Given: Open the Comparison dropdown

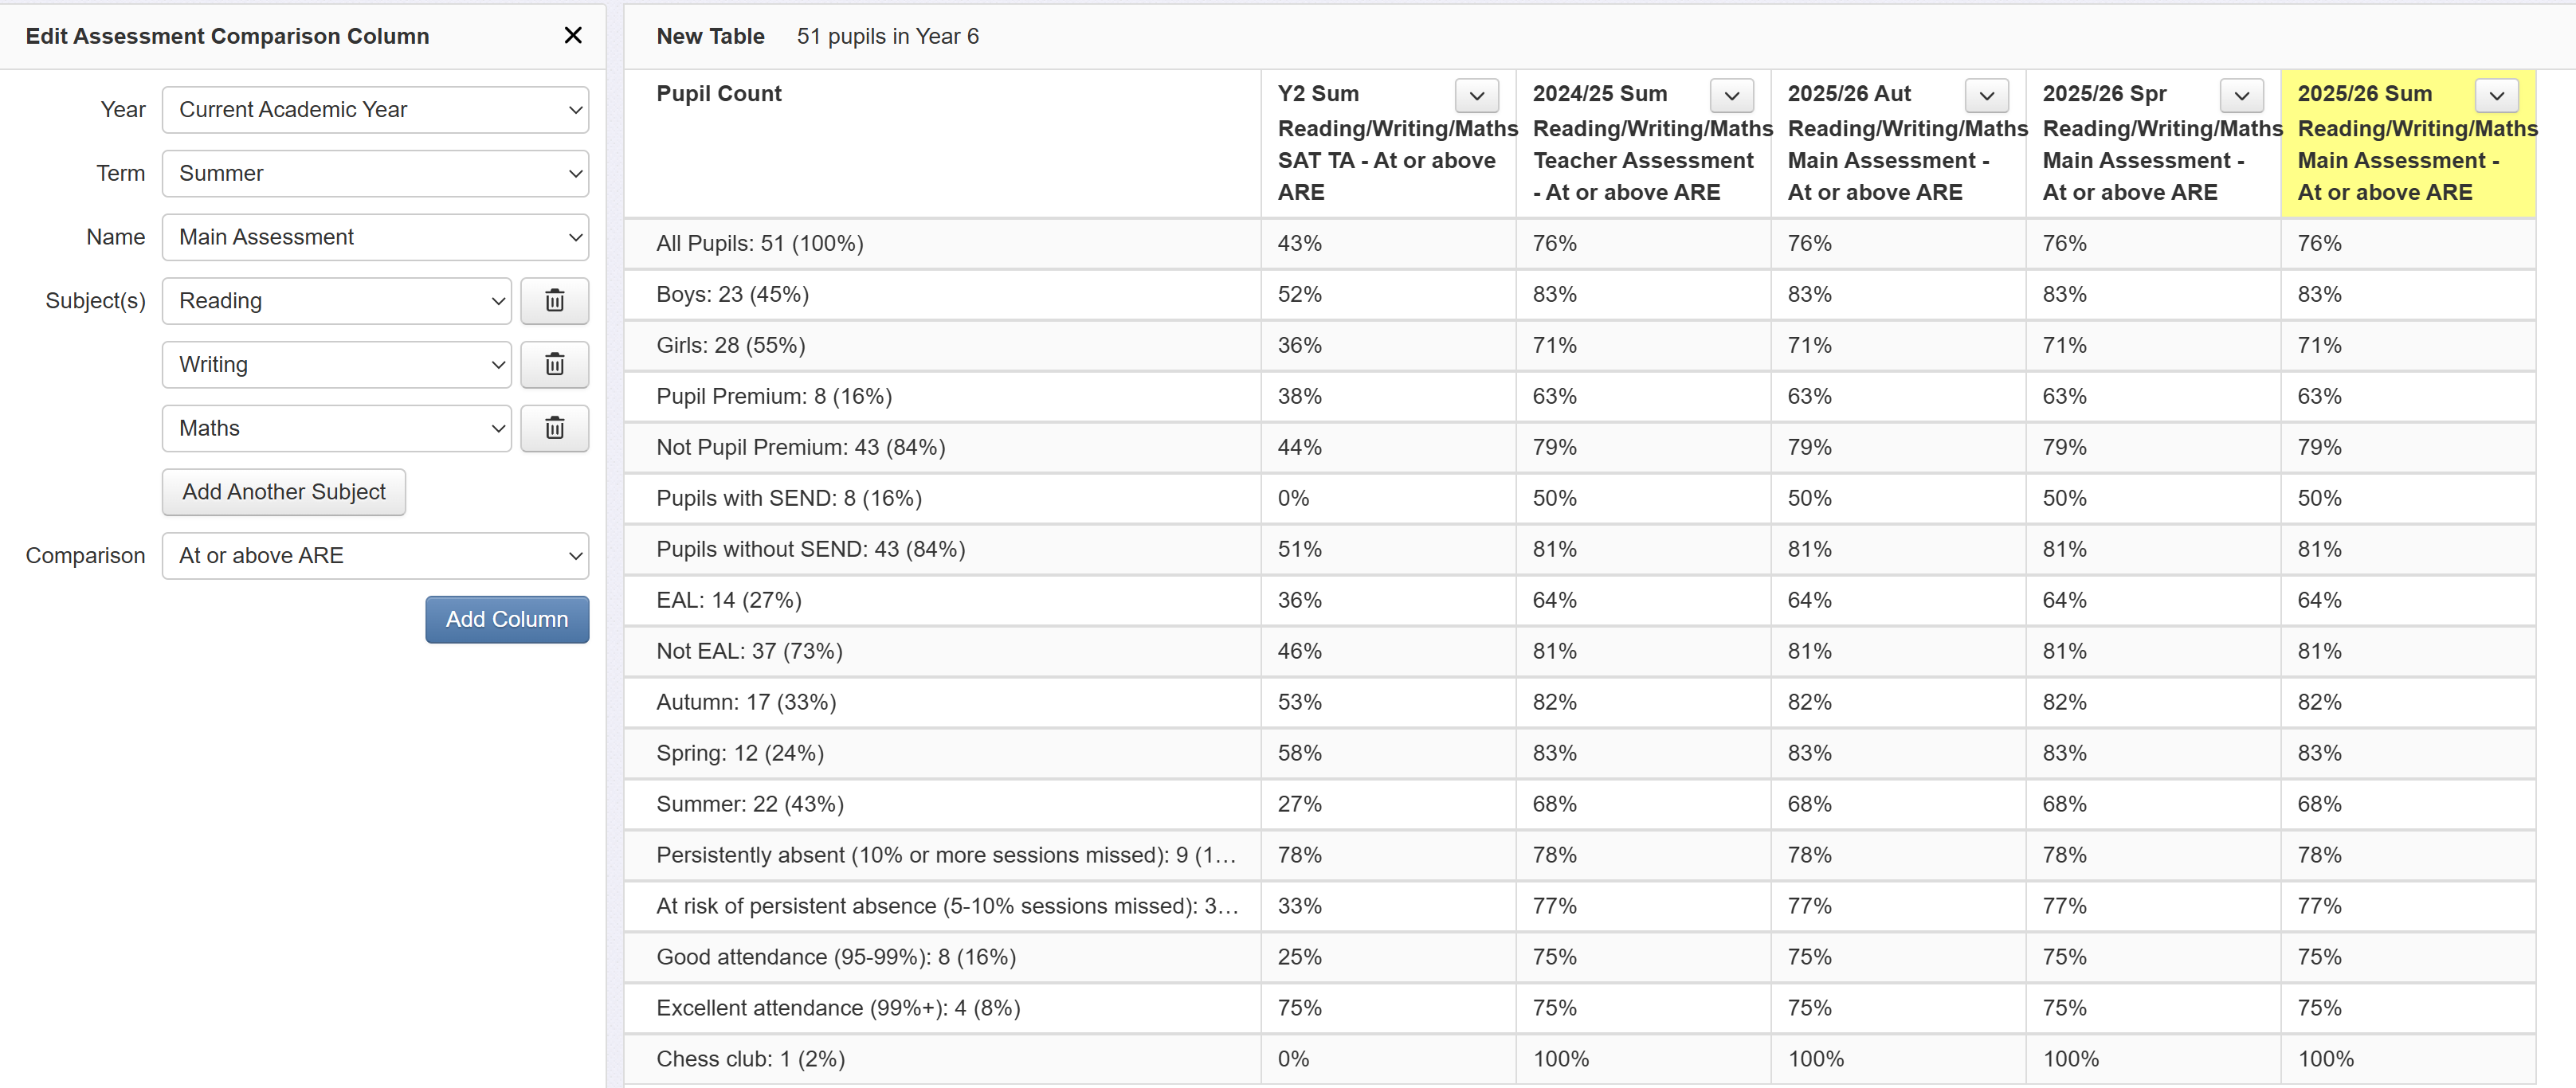Looking at the screenshot, I should coord(375,556).
